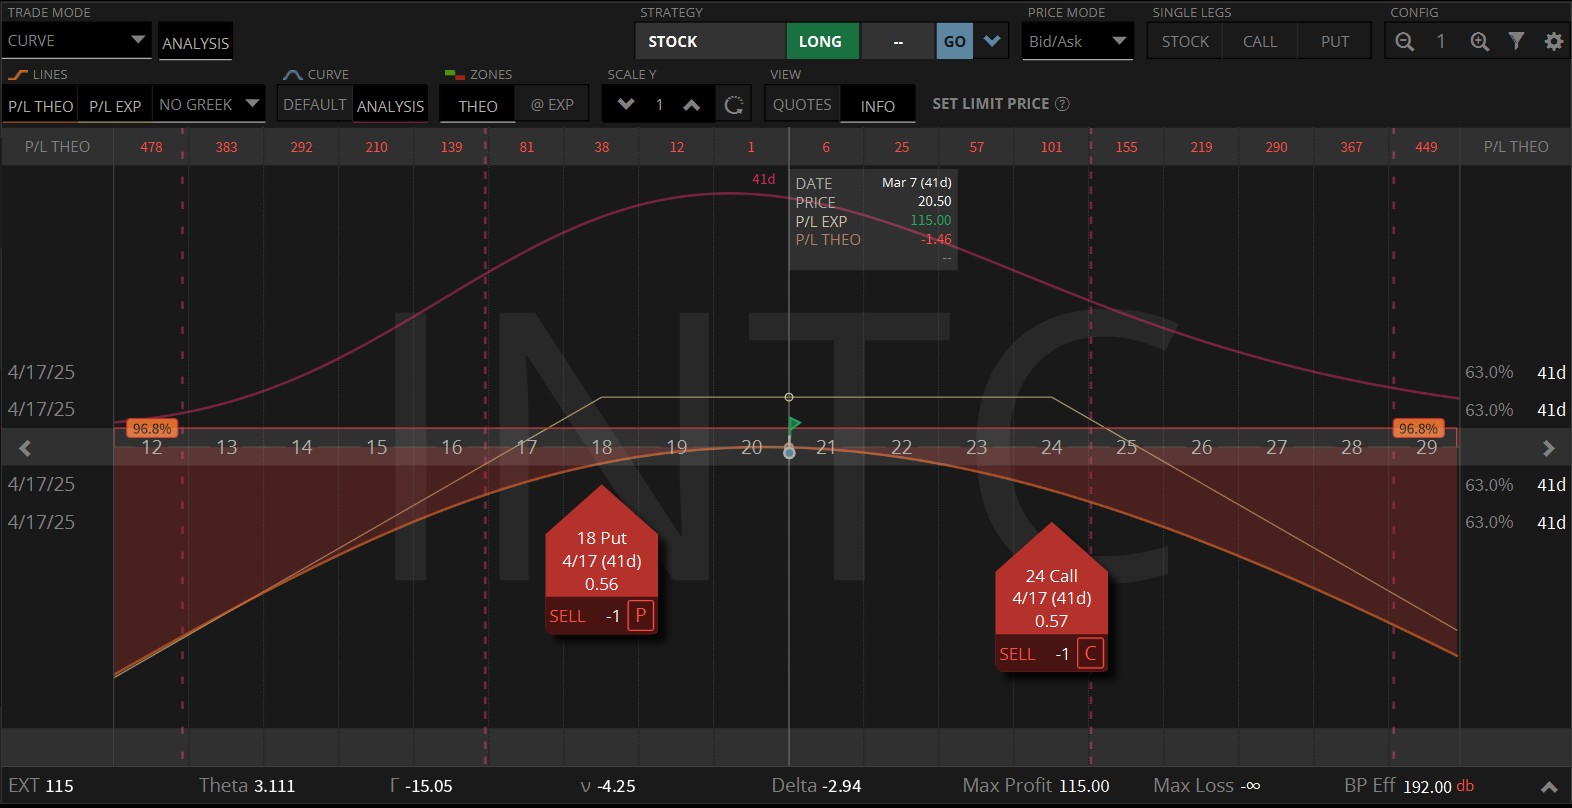Select the THEO zones option
This screenshot has height=808, width=1572.
click(478, 106)
